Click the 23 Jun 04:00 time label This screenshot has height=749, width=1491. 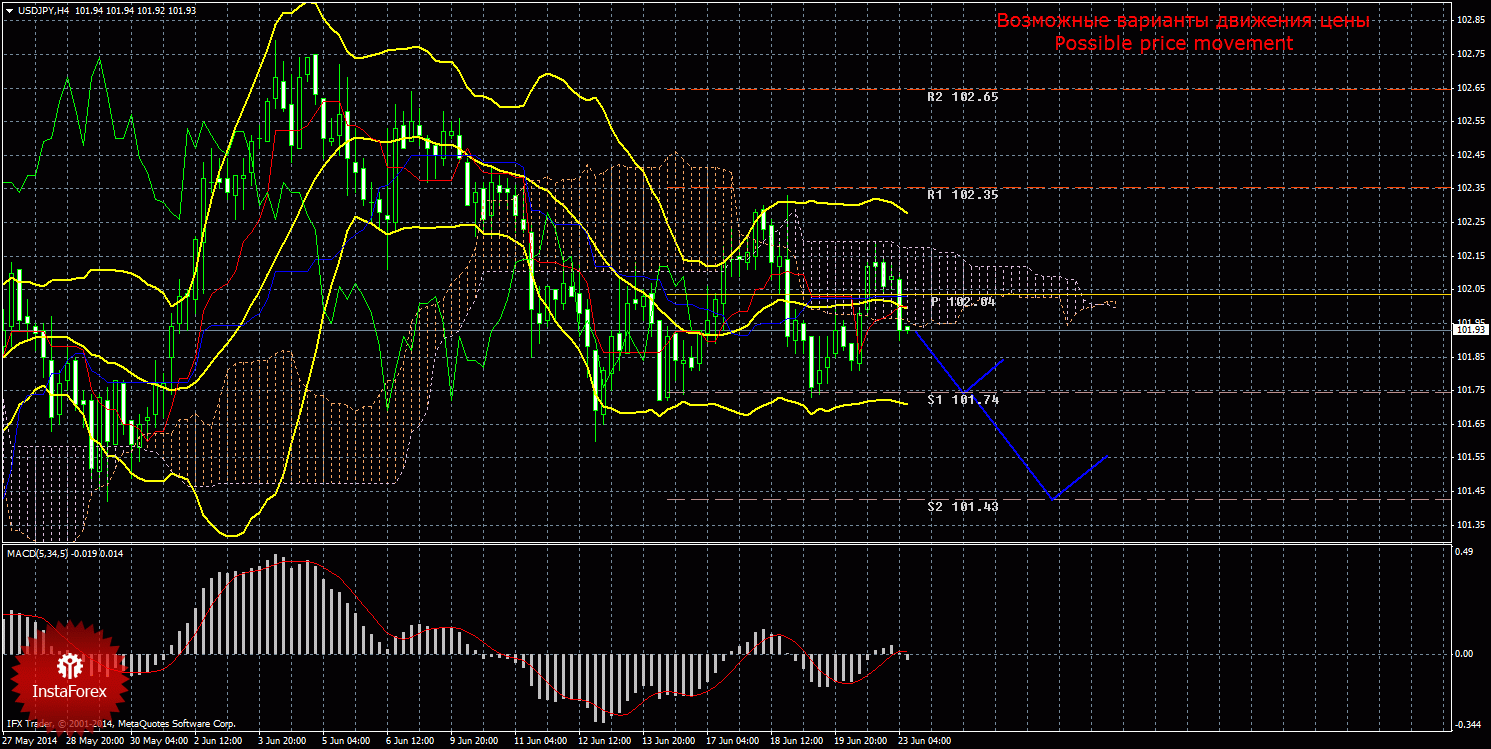[926, 742]
